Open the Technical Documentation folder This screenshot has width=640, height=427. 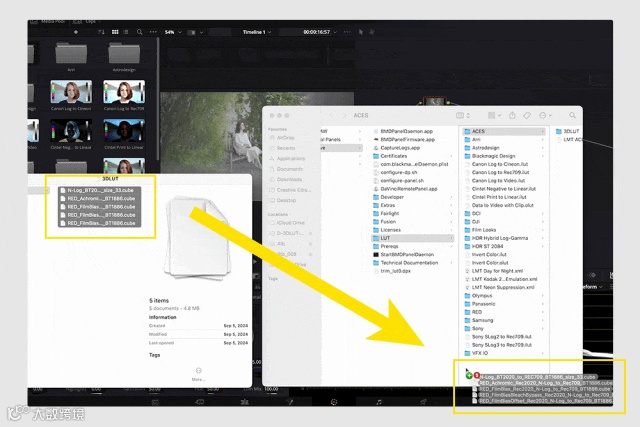point(405,263)
